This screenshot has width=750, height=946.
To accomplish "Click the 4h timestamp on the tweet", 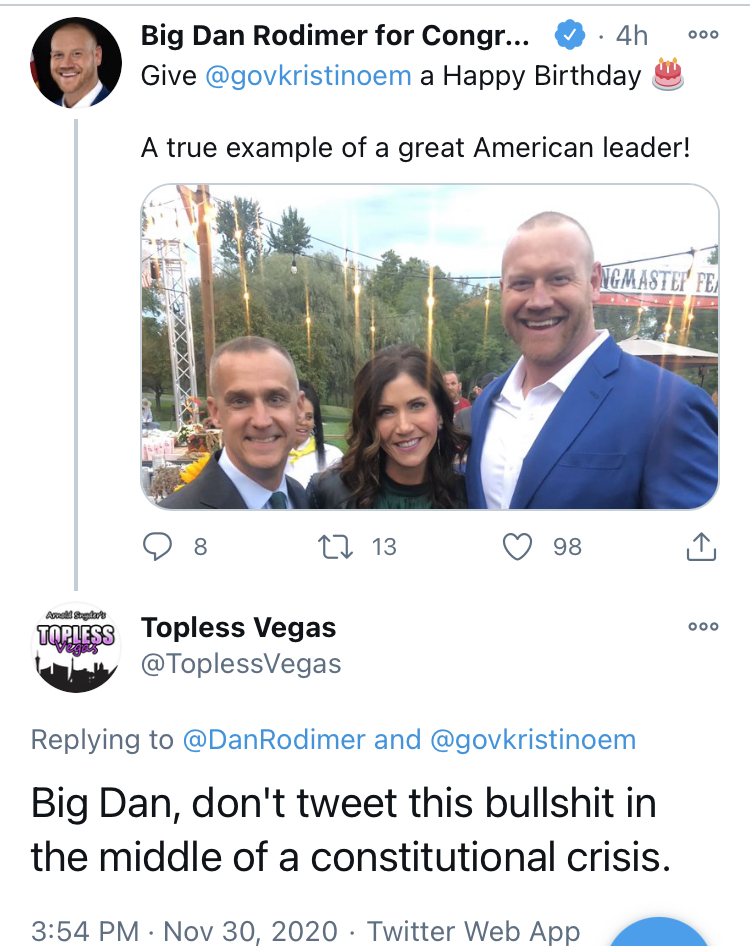I will coord(632,36).
